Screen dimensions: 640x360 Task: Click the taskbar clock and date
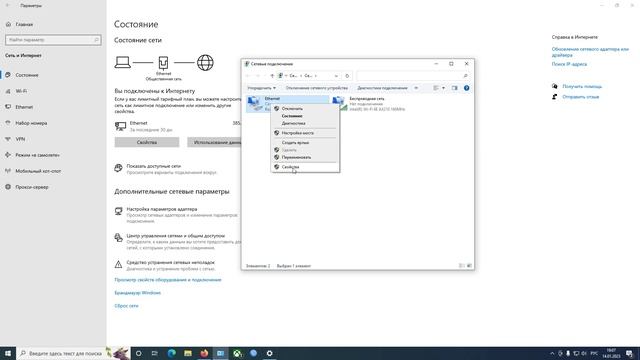(611, 353)
